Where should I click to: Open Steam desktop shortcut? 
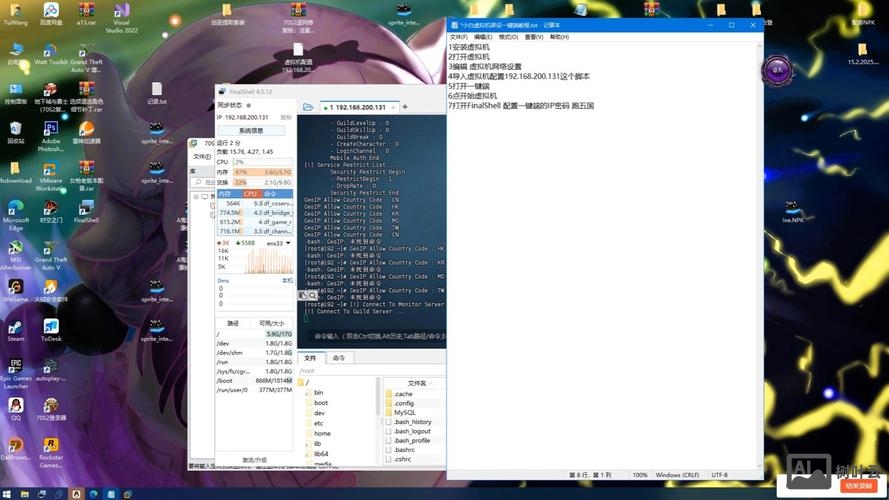pyautogui.click(x=16, y=331)
